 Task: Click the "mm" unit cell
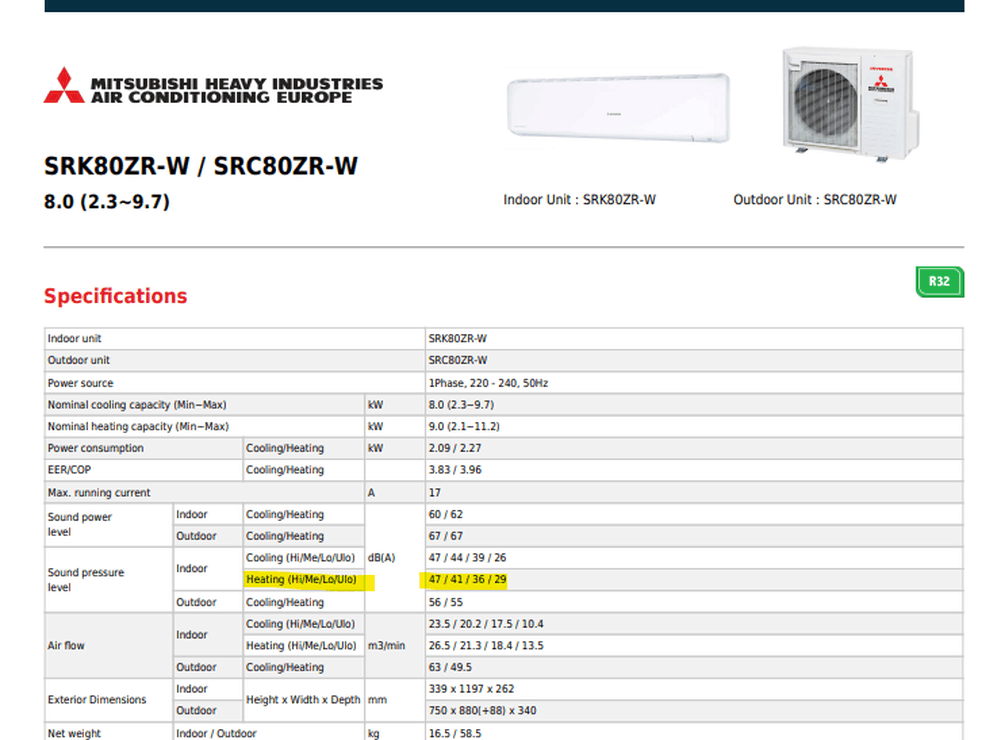(377, 700)
